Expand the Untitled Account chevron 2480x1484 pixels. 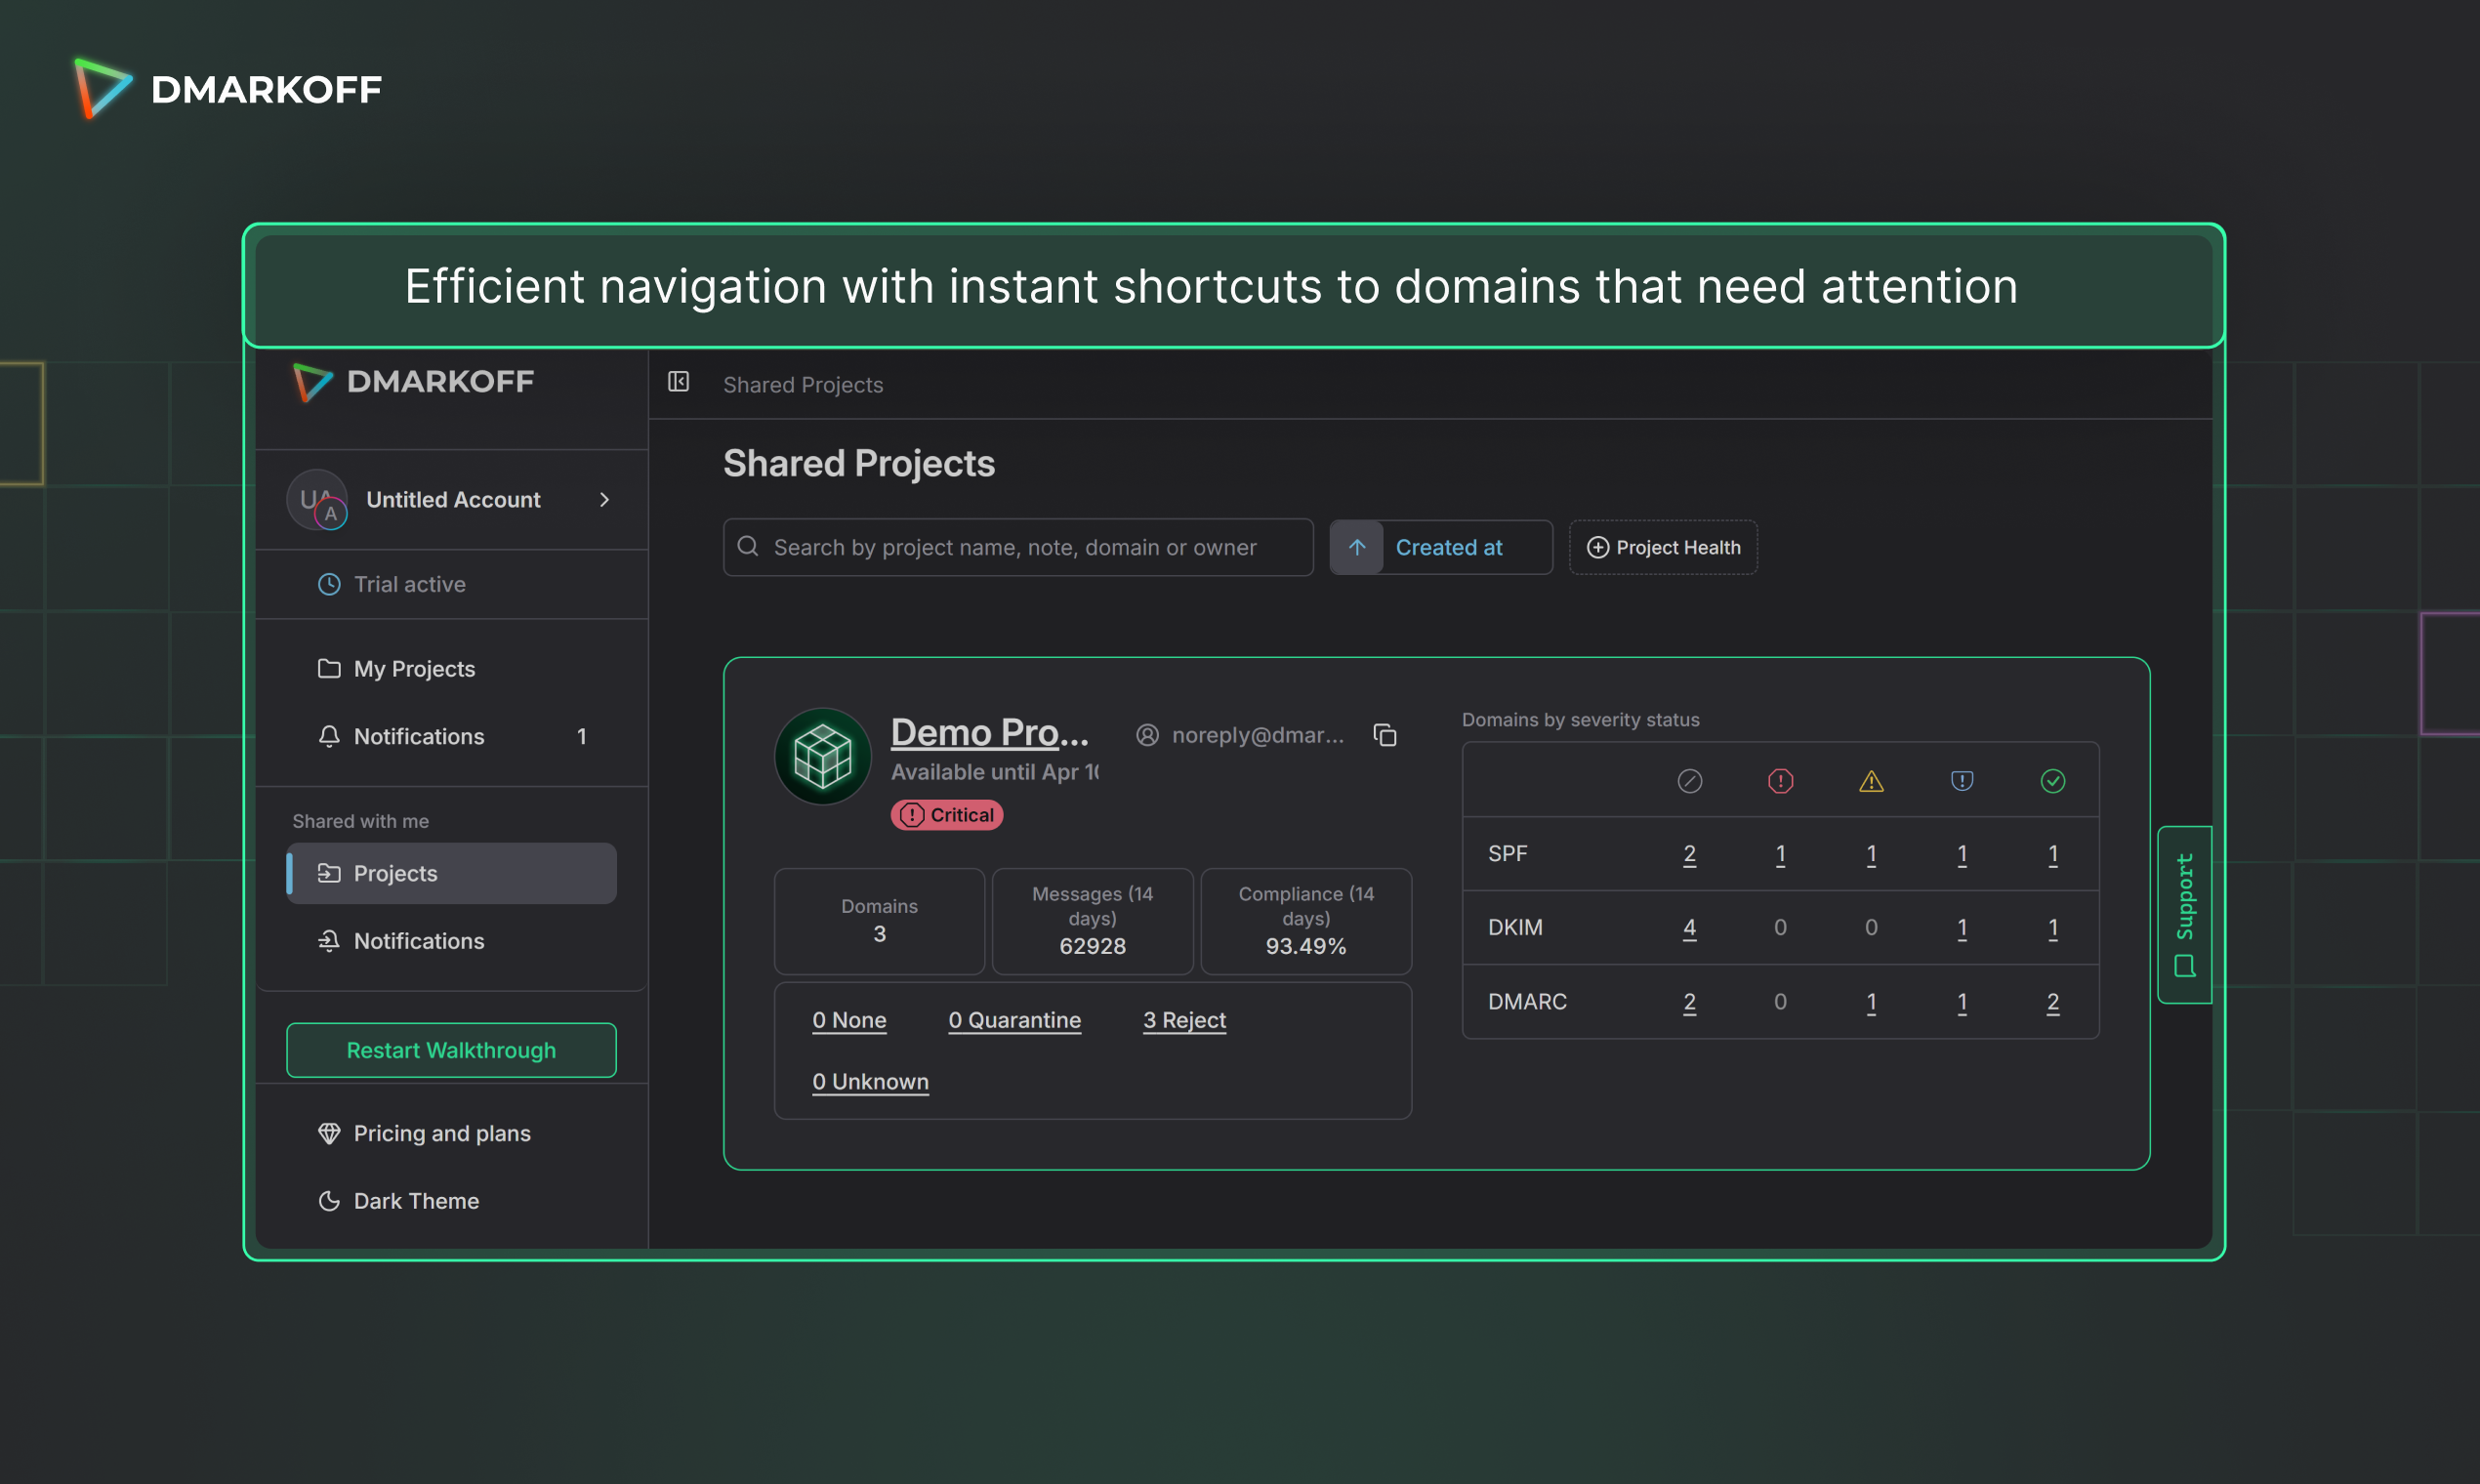coord(604,500)
